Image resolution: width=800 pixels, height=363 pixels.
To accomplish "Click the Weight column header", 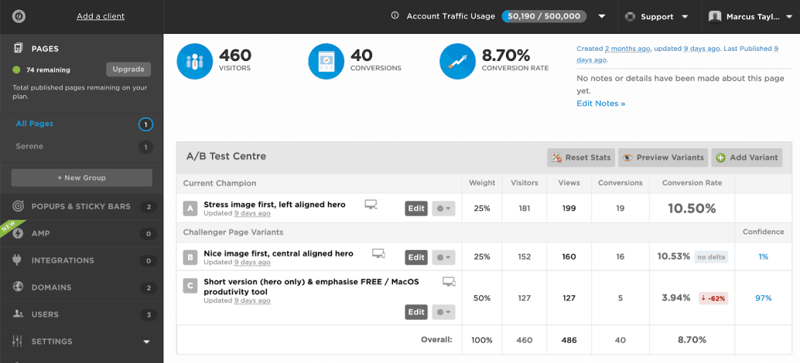I will click(482, 183).
